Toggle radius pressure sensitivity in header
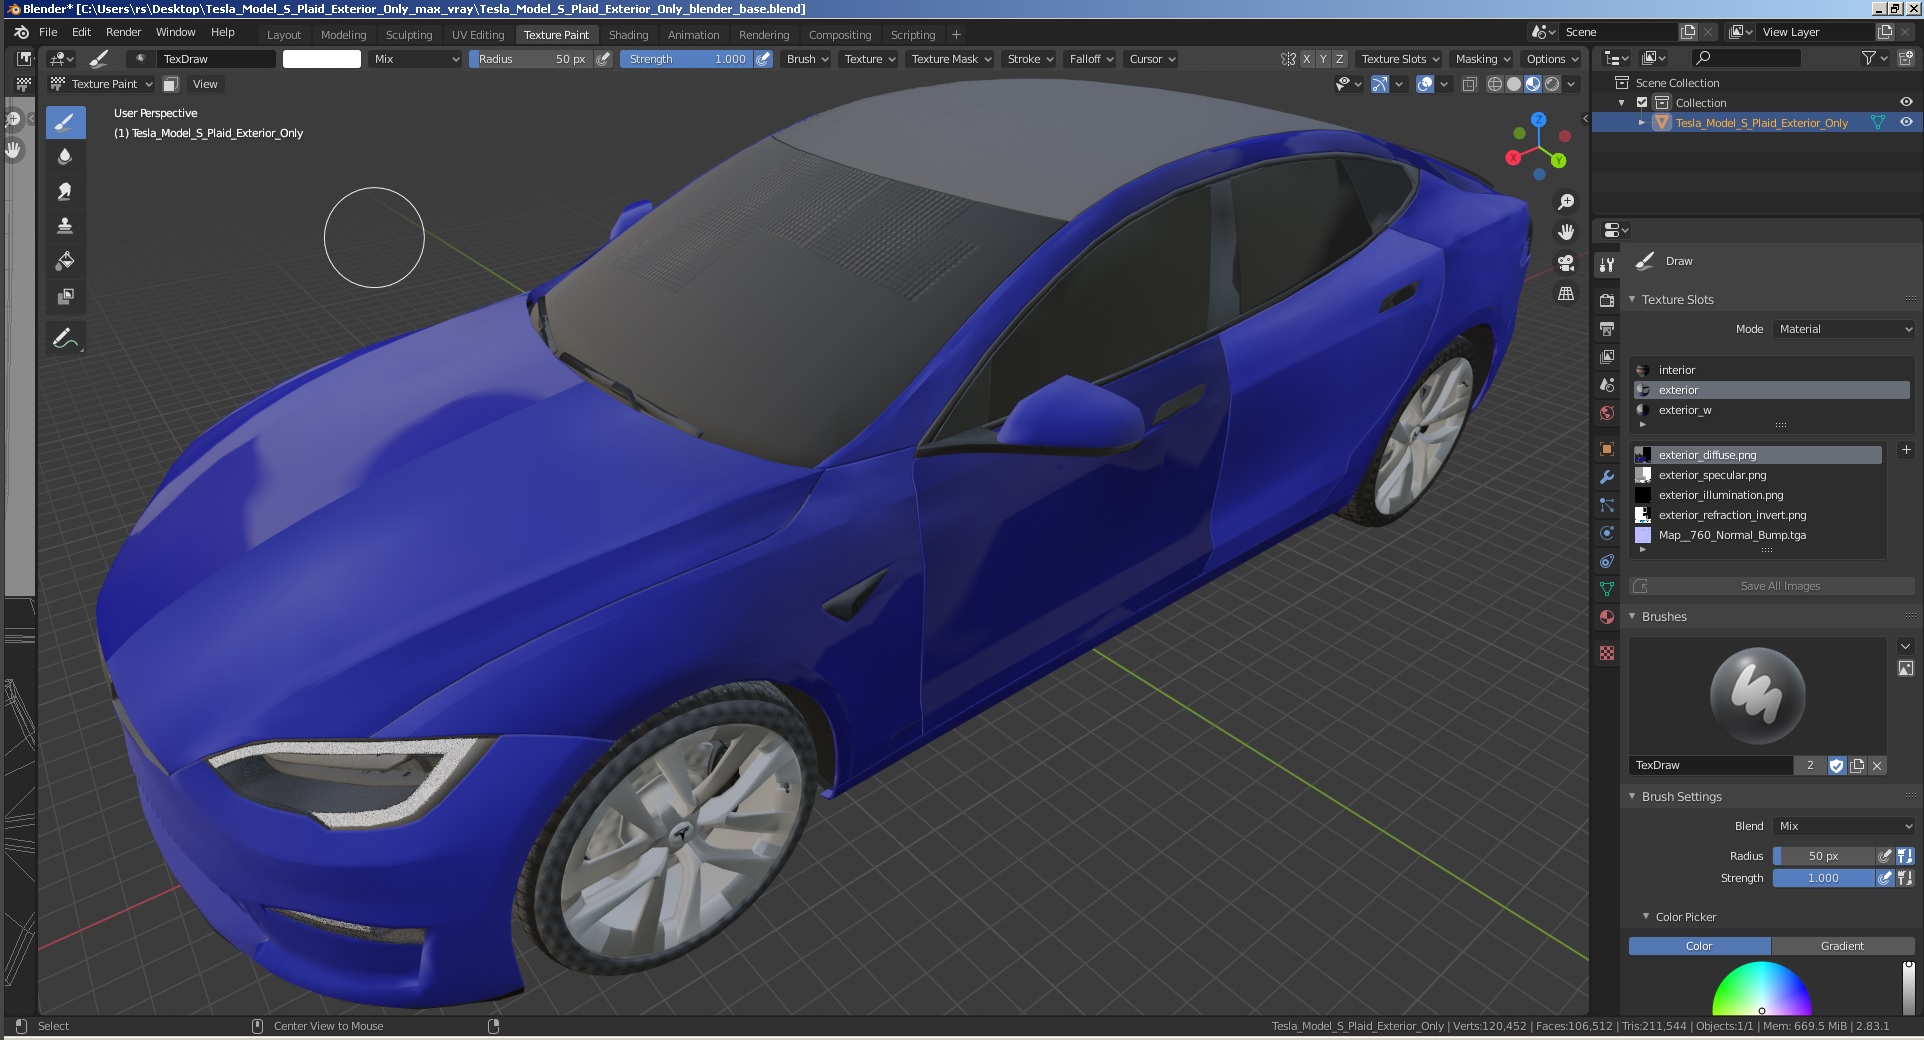1924x1040 pixels. (x=603, y=59)
